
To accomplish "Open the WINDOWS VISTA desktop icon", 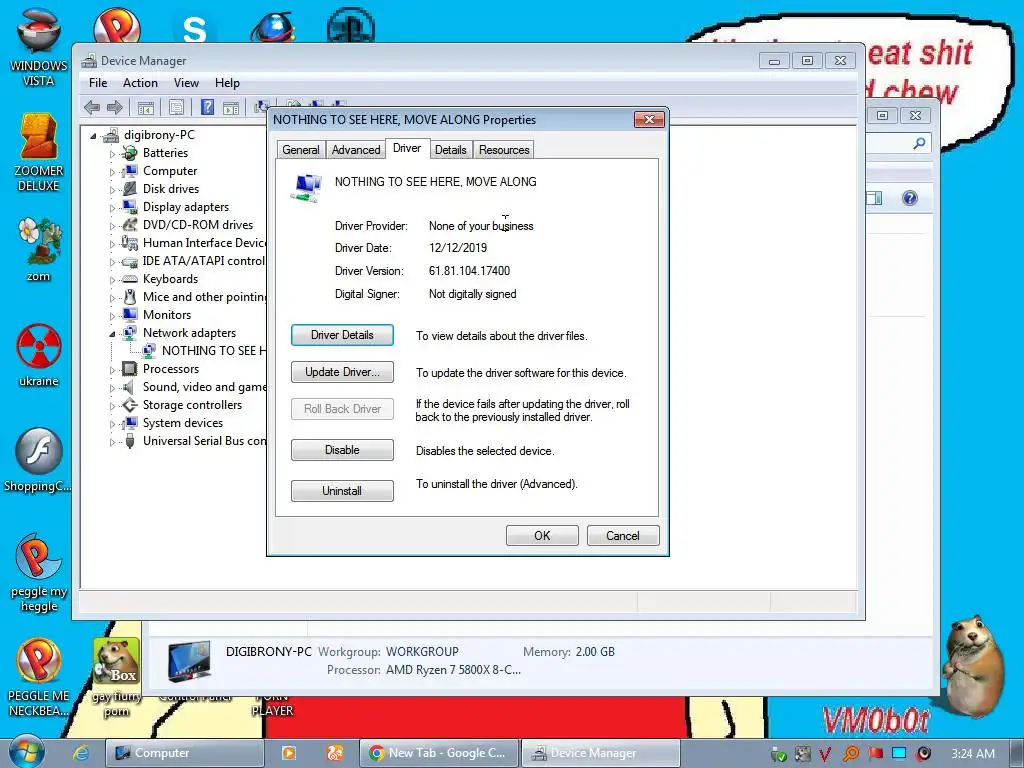I will coord(38,48).
